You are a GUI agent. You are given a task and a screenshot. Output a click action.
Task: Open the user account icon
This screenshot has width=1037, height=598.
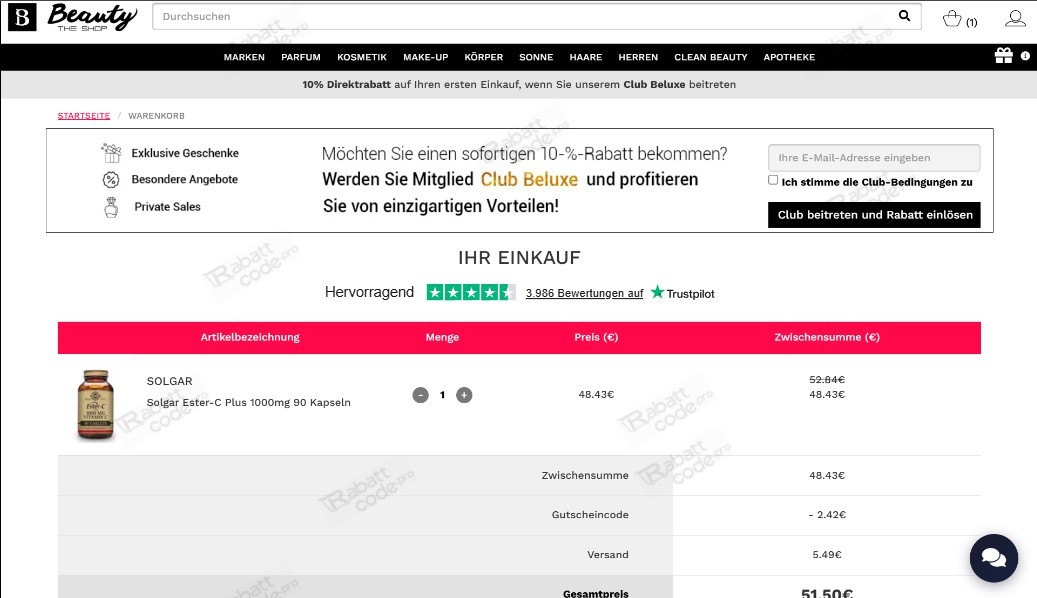pos(1015,19)
